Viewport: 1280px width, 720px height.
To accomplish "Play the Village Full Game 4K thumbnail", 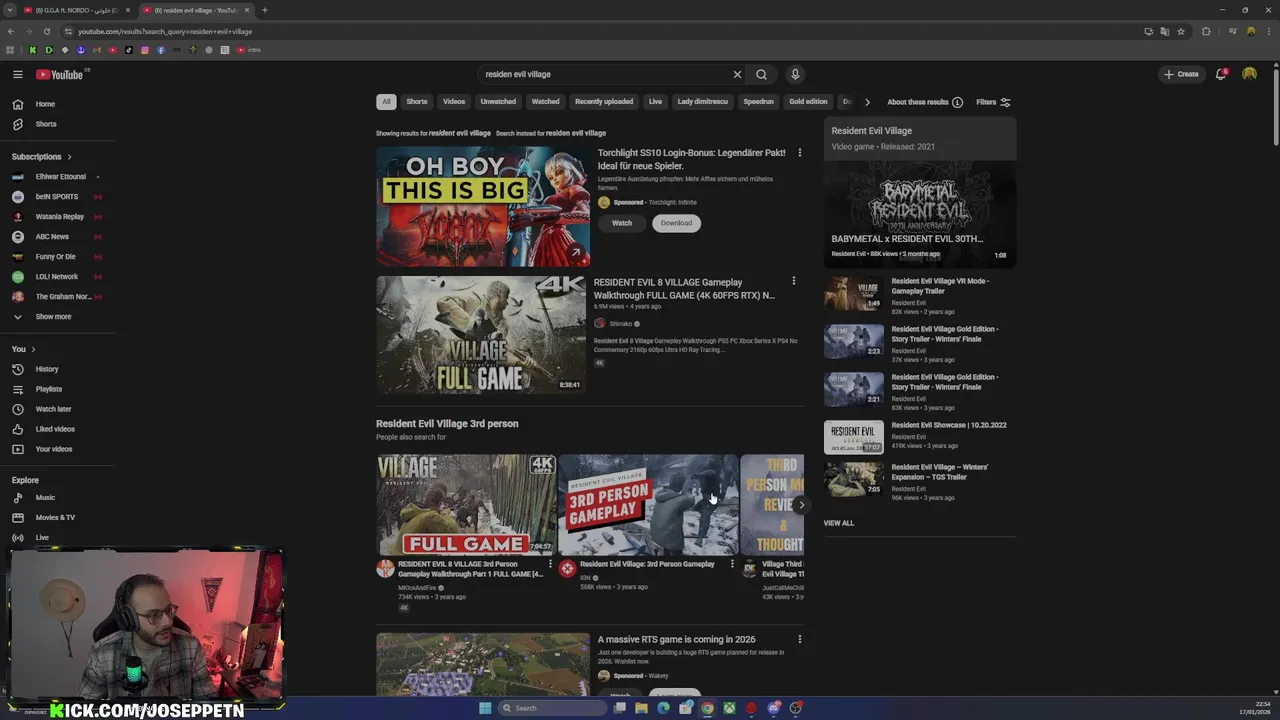I will click(481, 335).
